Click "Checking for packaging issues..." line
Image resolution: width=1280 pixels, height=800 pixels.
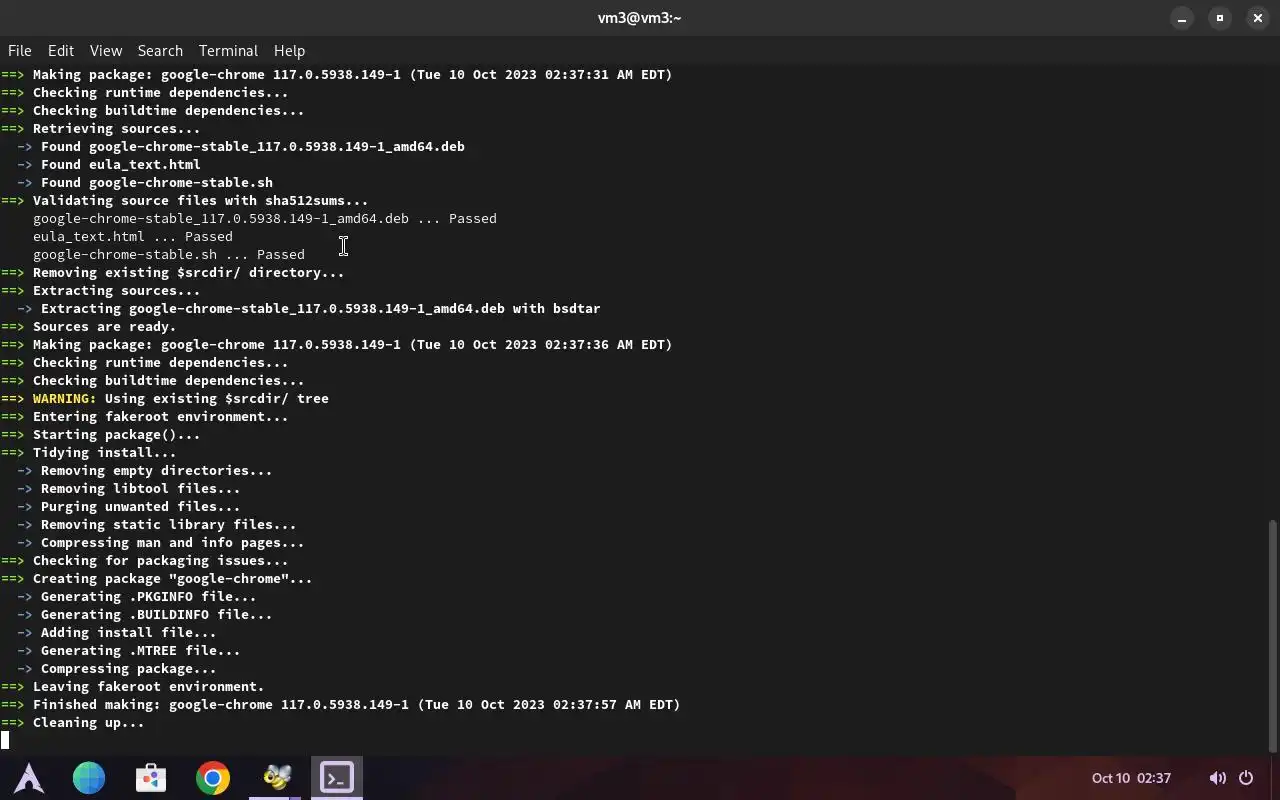coord(160,560)
